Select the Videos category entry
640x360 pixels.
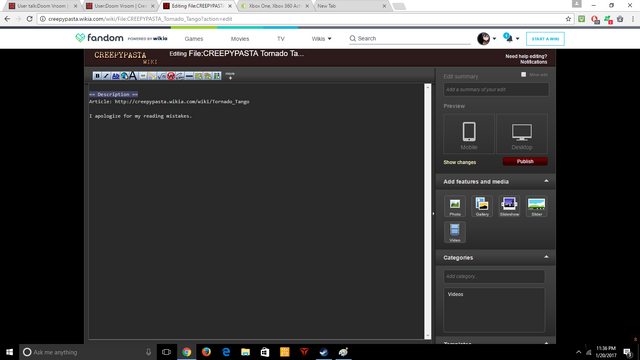pyautogui.click(x=455, y=294)
